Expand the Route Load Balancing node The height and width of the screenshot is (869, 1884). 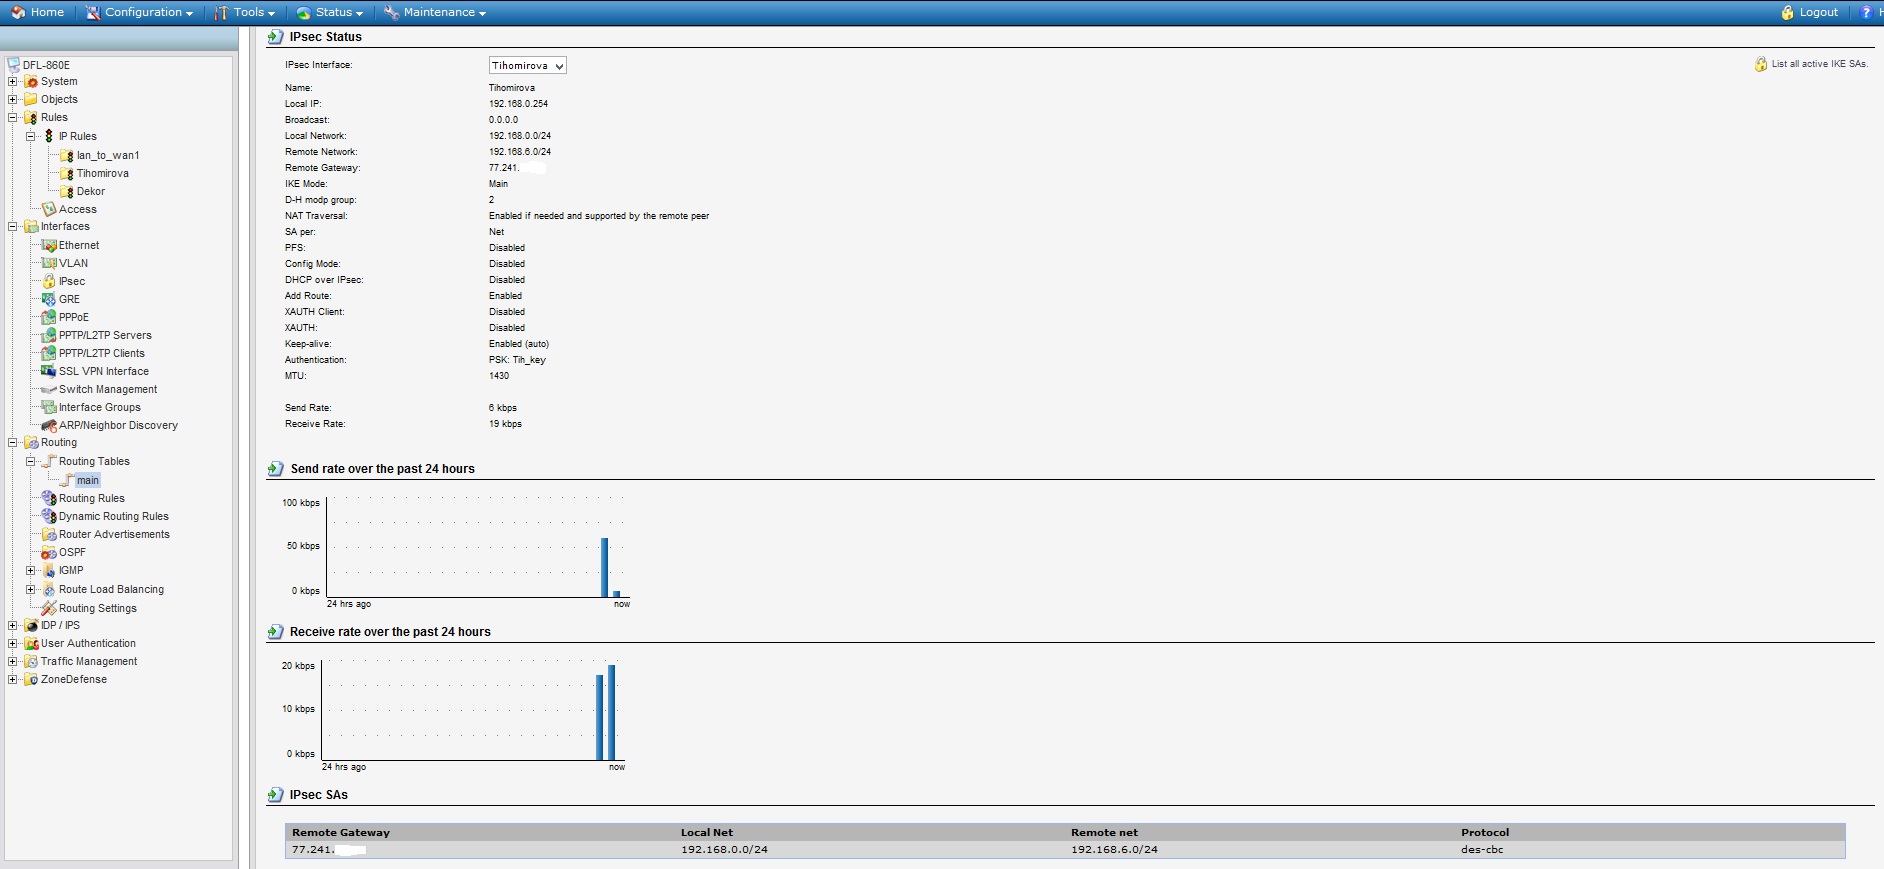[x=30, y=589]
